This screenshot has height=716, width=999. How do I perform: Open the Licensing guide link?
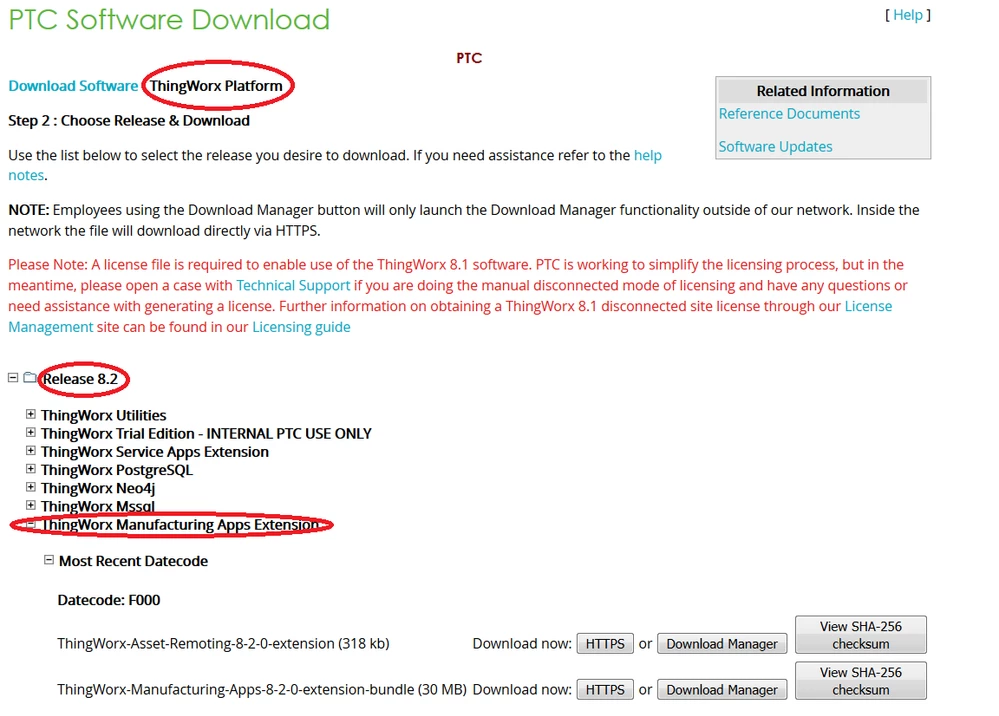coord(301,326)
